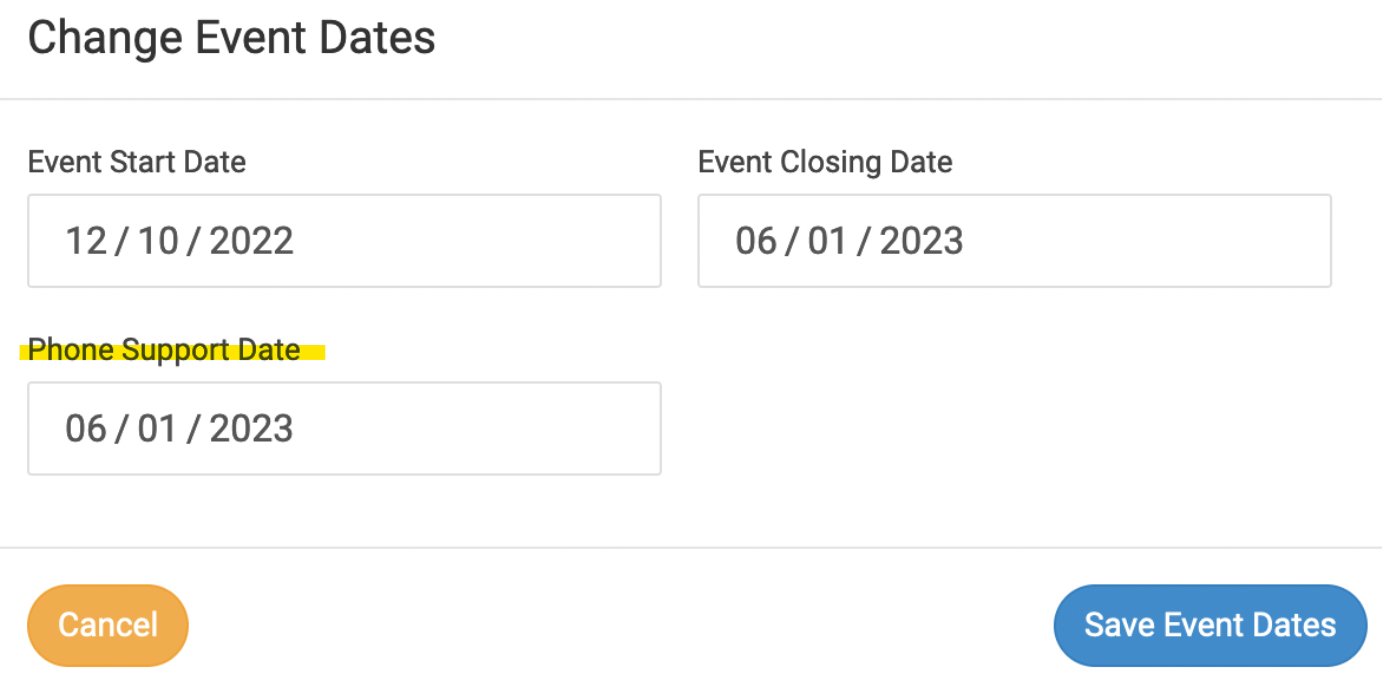Save the event dates
The height and width of the screenshot is (688, 1382).
(x=1210, y=625)
